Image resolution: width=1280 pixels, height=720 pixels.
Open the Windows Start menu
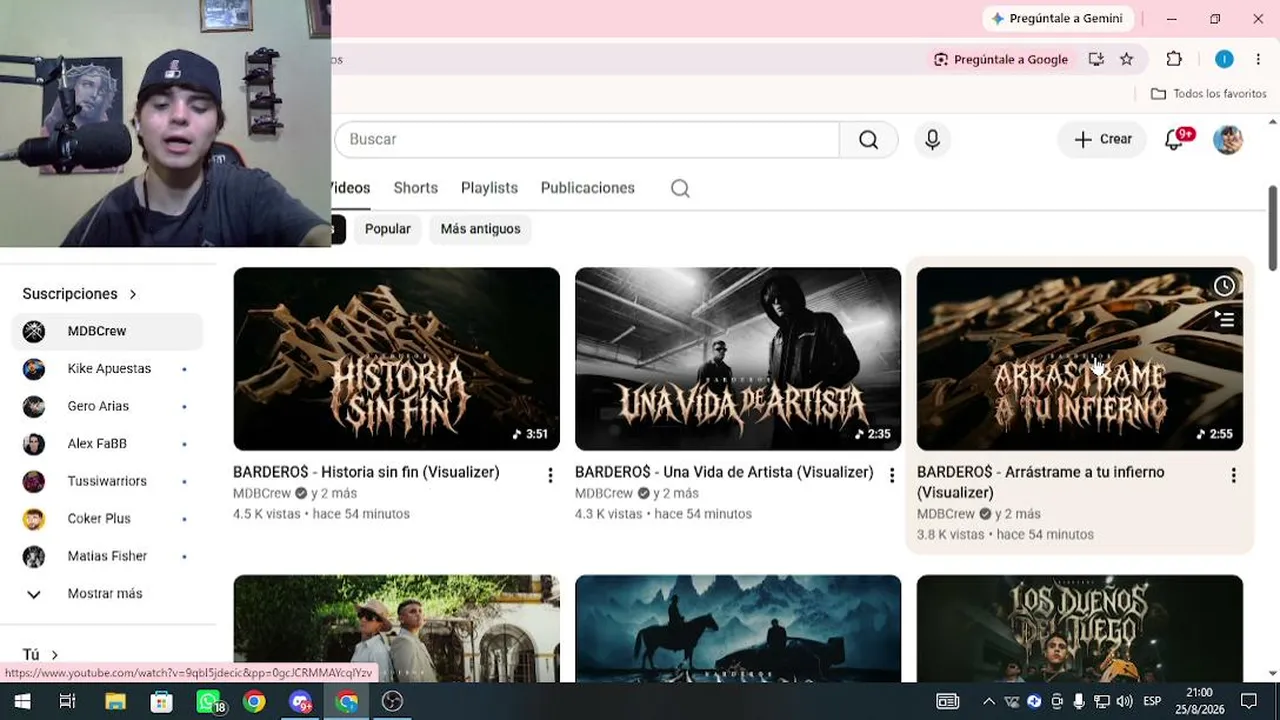point(22,702)
